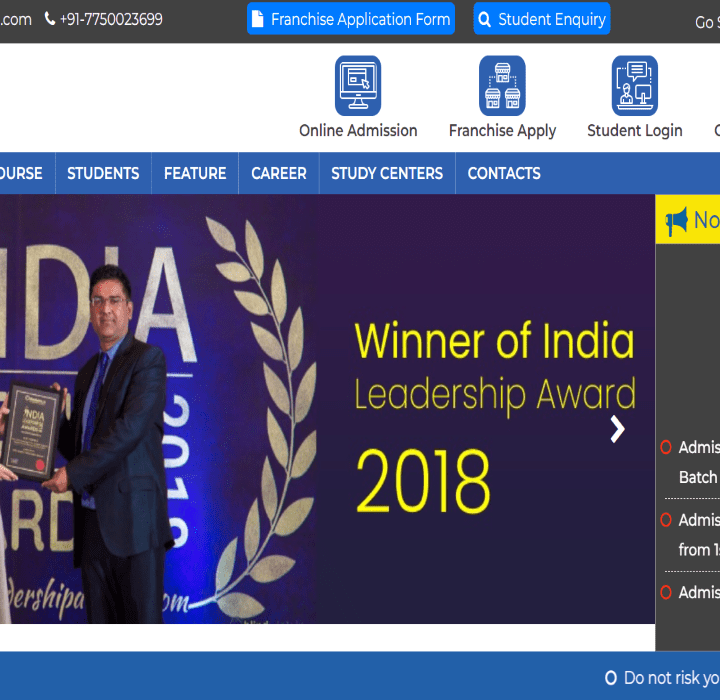The width and height of the screenshot is (720, 700).
Task: Open the STUDY CENTERS menu
Action: point(387,173)
